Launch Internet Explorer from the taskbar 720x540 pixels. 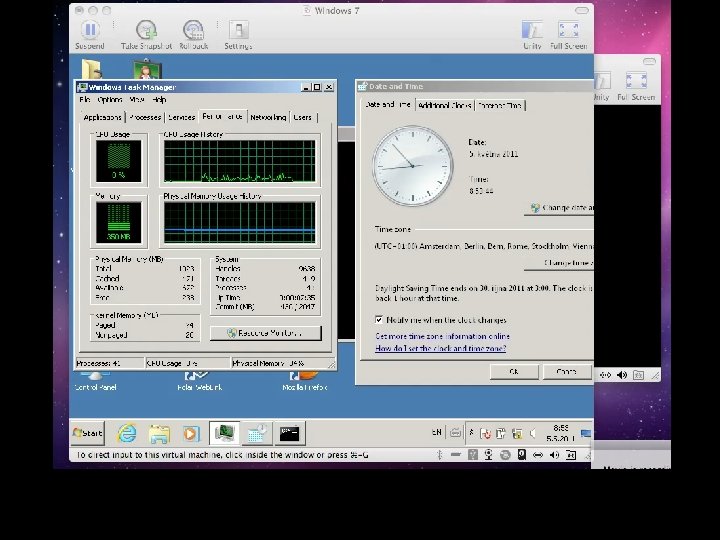127,433
